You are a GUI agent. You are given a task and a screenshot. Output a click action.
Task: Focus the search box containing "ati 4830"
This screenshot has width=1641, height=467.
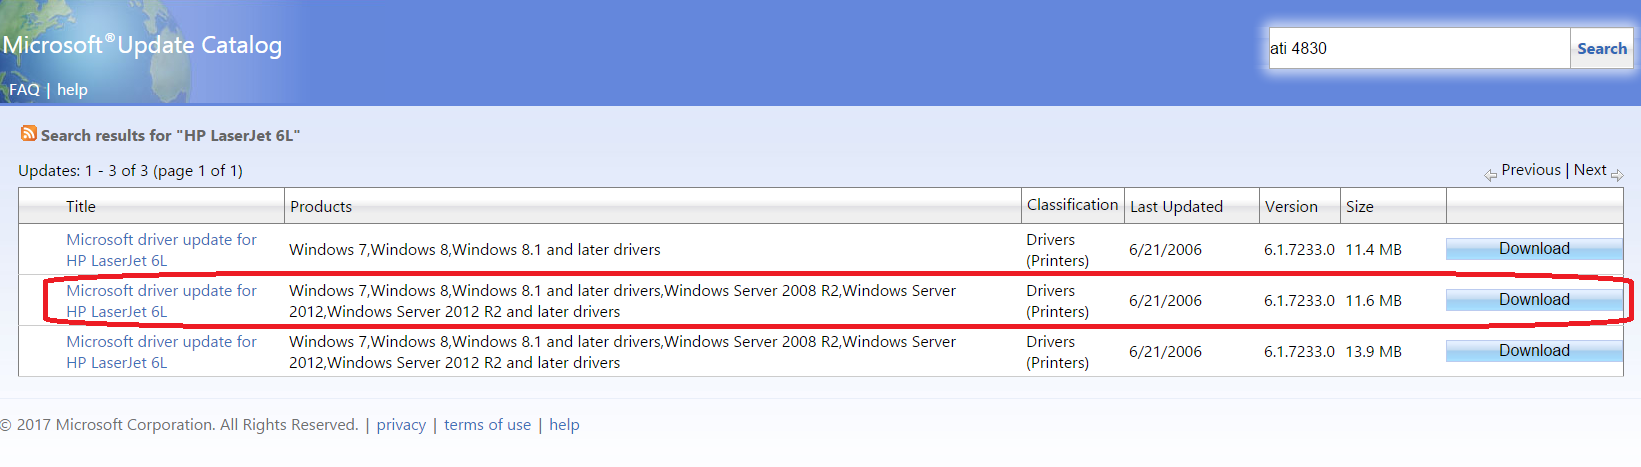click(x=1418, y=48)
